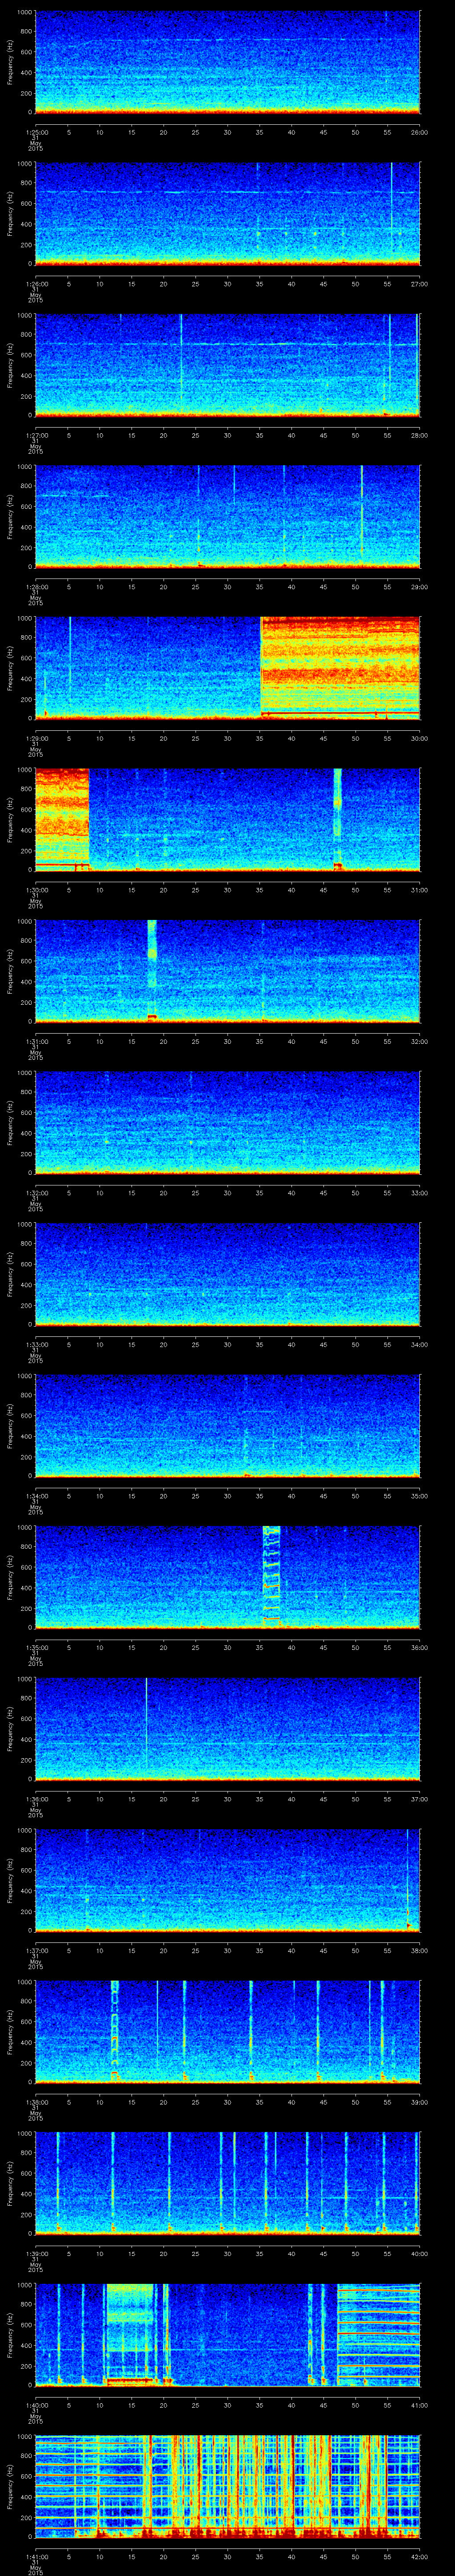Click the 1:28:00 start time label

[36, 587]
